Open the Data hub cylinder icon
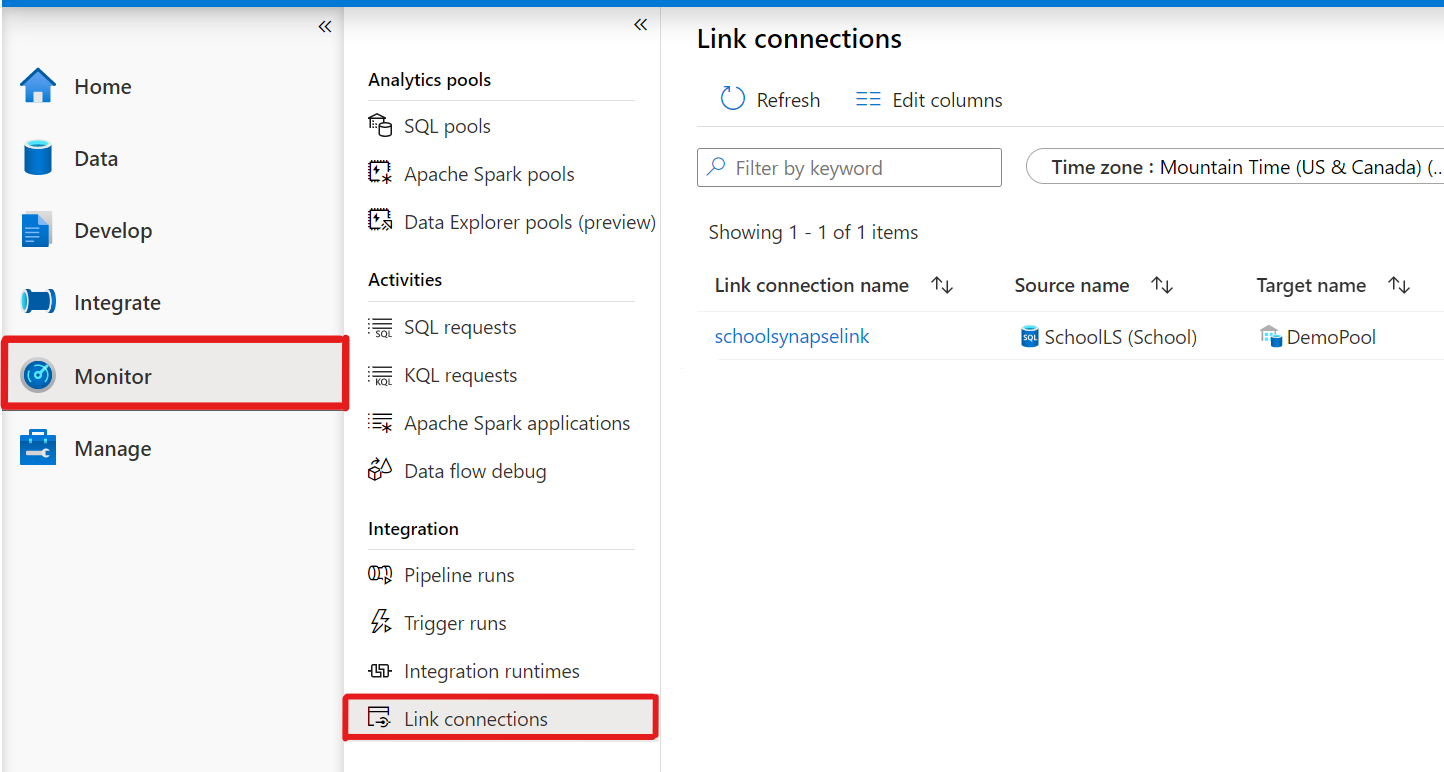 coord(38,158)
